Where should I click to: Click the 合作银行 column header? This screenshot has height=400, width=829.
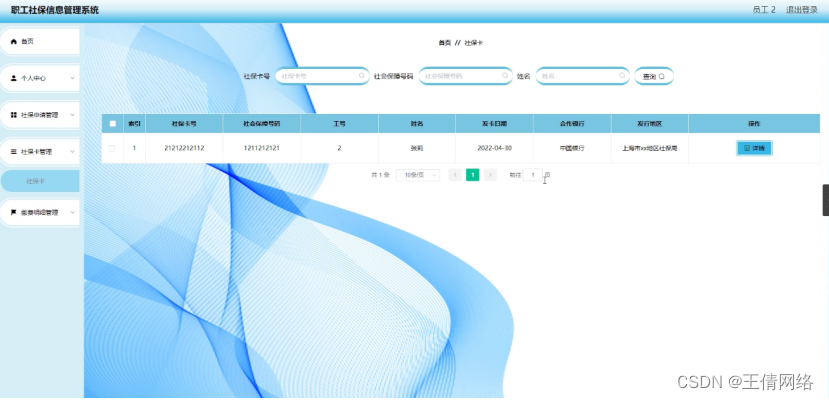coord(572,124)
